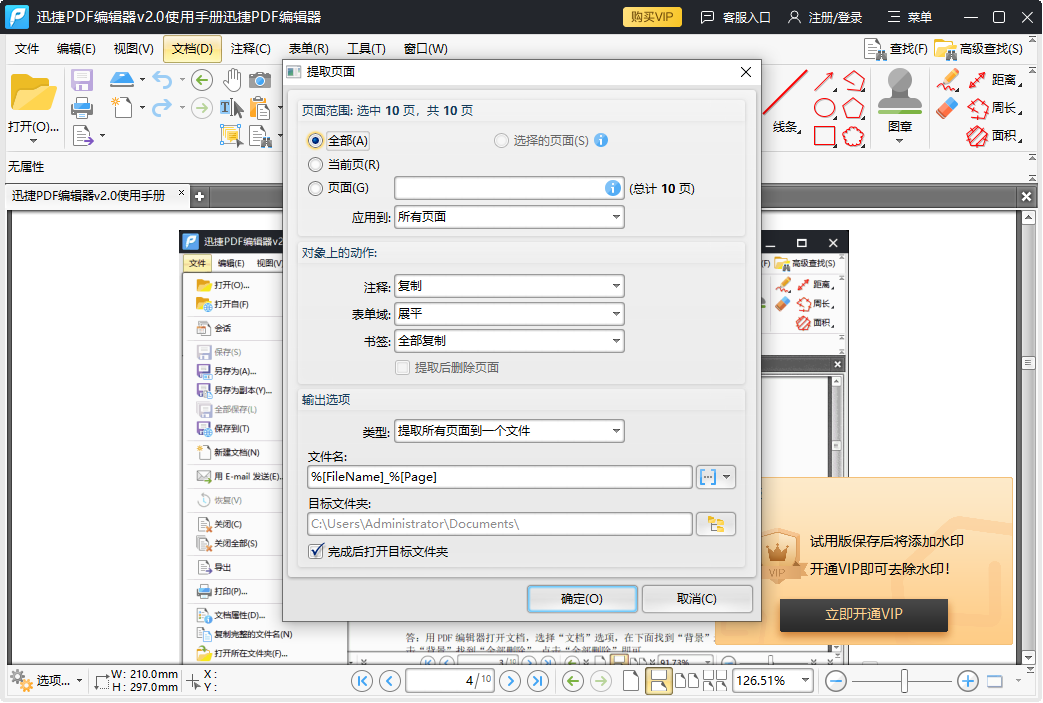1043x703 pixels.
Task: Select the eraser tool icon
Action: (948, 108)
